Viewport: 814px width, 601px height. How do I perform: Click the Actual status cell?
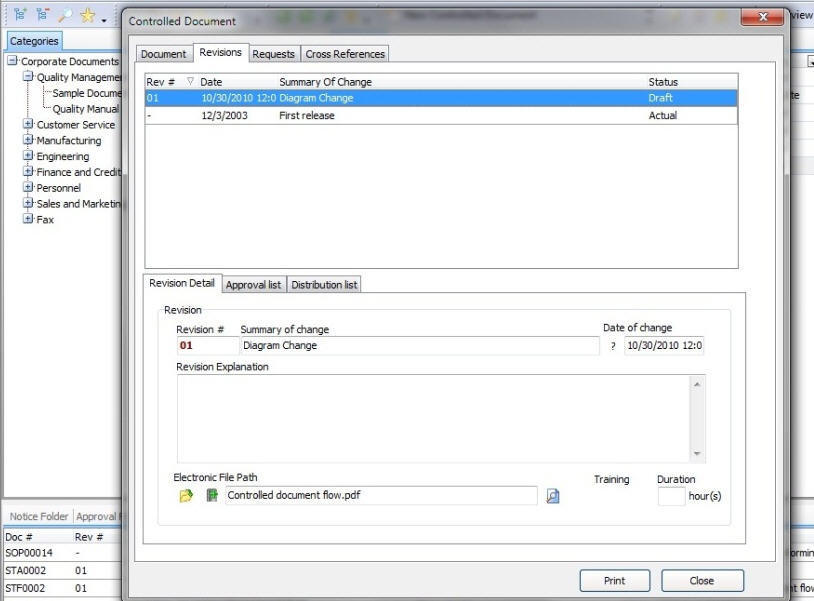tap(662, 116)
